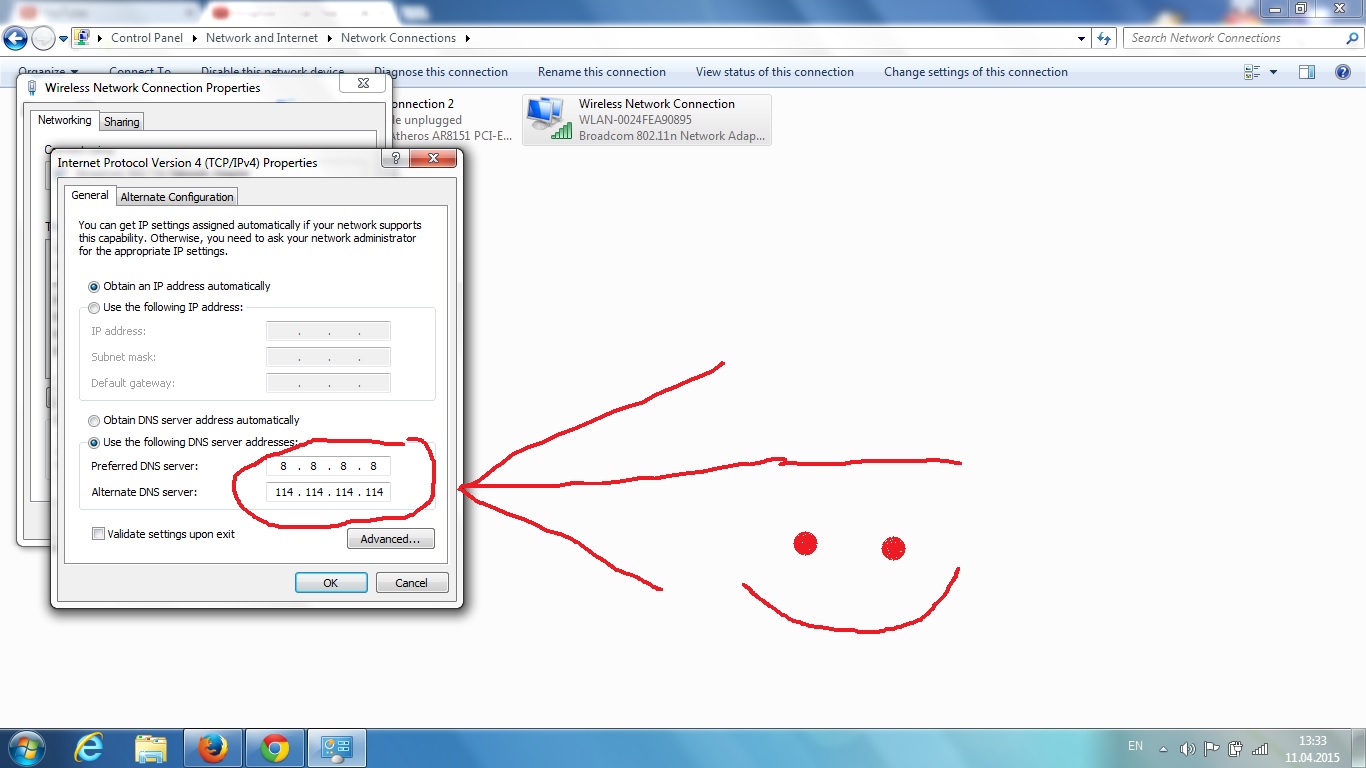Toggle the preview pane icon
This screenshot has width=1366, height=768.
coord(1306,72)
